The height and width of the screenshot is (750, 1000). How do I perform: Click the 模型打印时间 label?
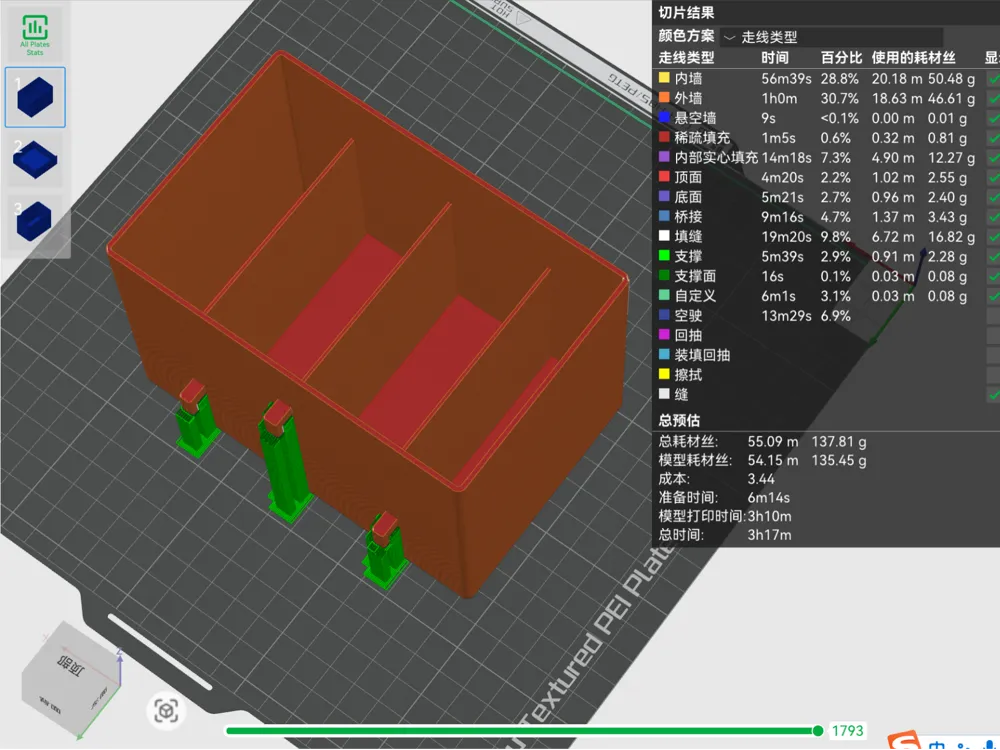702,517
